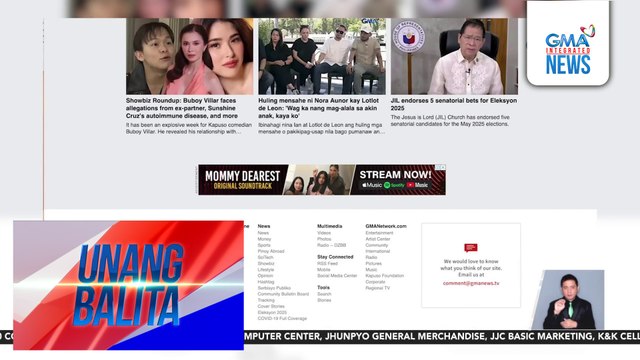
Task: Open COVID-19 Full Coverage footer link
Action: click(282, 318)
